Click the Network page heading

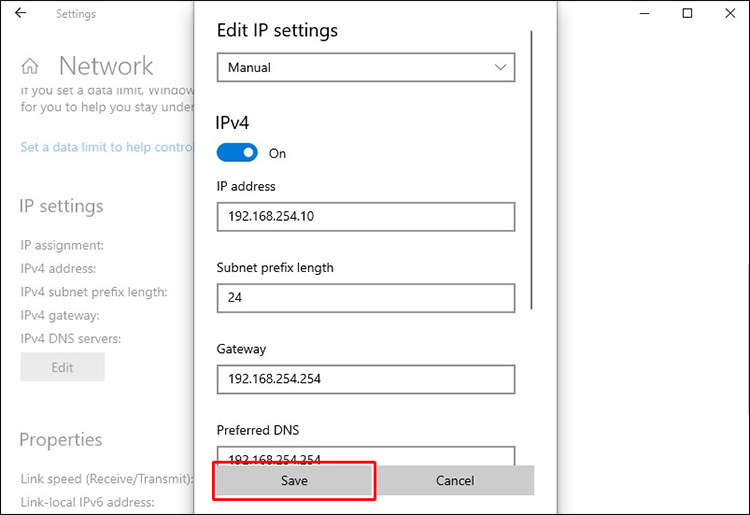pos(106,67)
